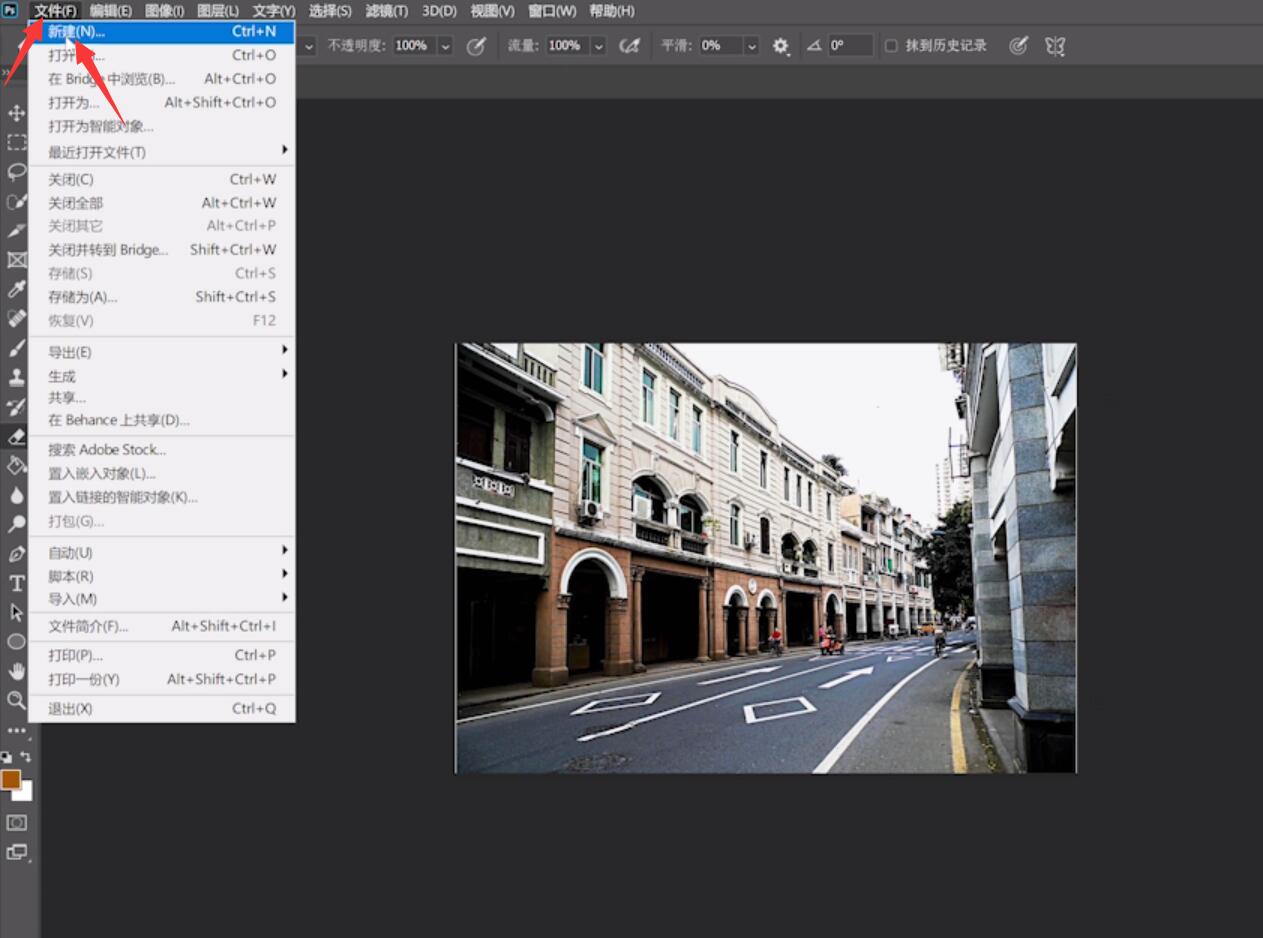This screenshot has height=938, width=1263.
Task: Swap foreground and background colors
Action: click(x=27, y=757)
